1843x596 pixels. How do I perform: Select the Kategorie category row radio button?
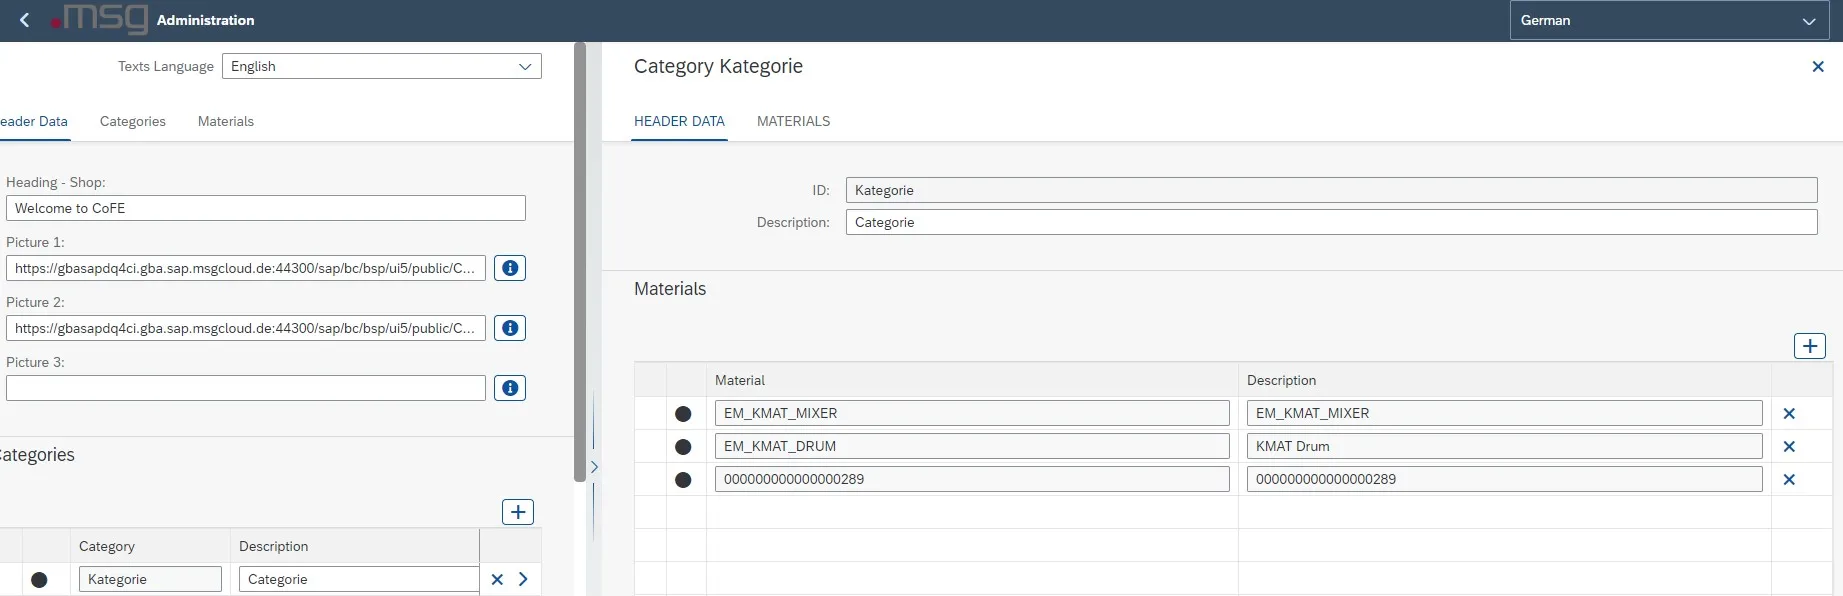click(x=39, y=580)
